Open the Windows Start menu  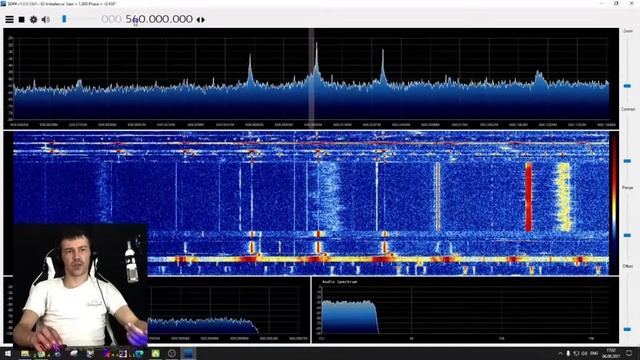click(7, 353)
